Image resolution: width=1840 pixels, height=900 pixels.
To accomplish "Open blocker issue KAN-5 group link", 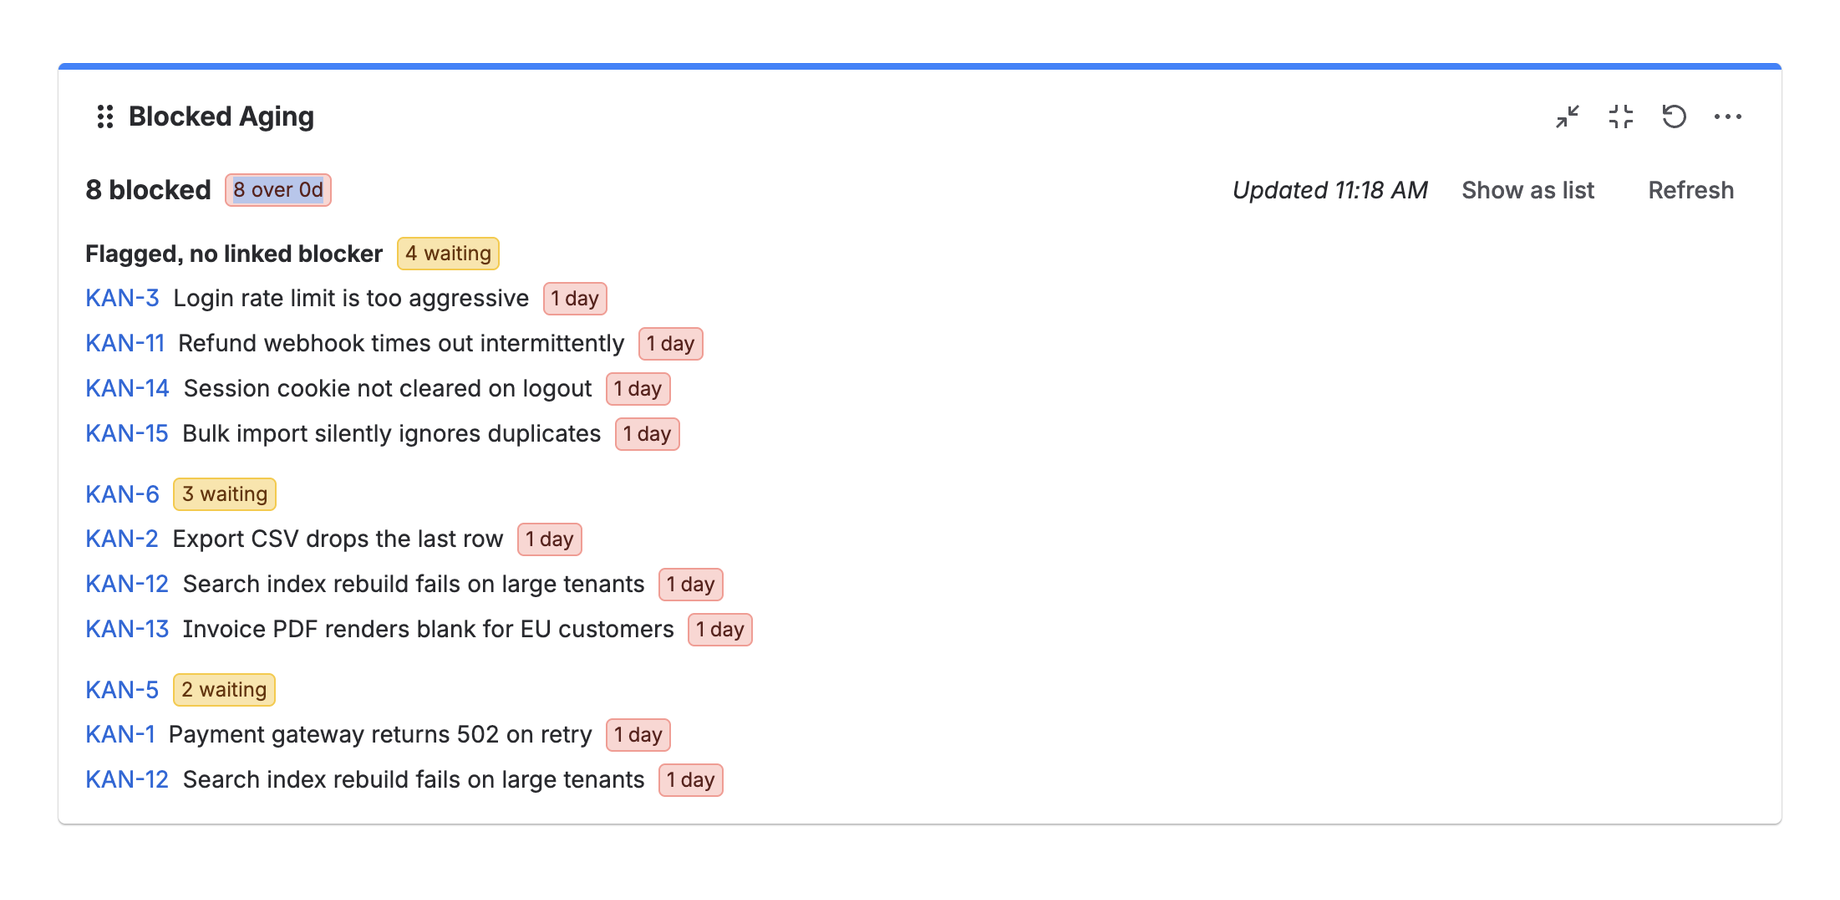I will tap(122, 690).
